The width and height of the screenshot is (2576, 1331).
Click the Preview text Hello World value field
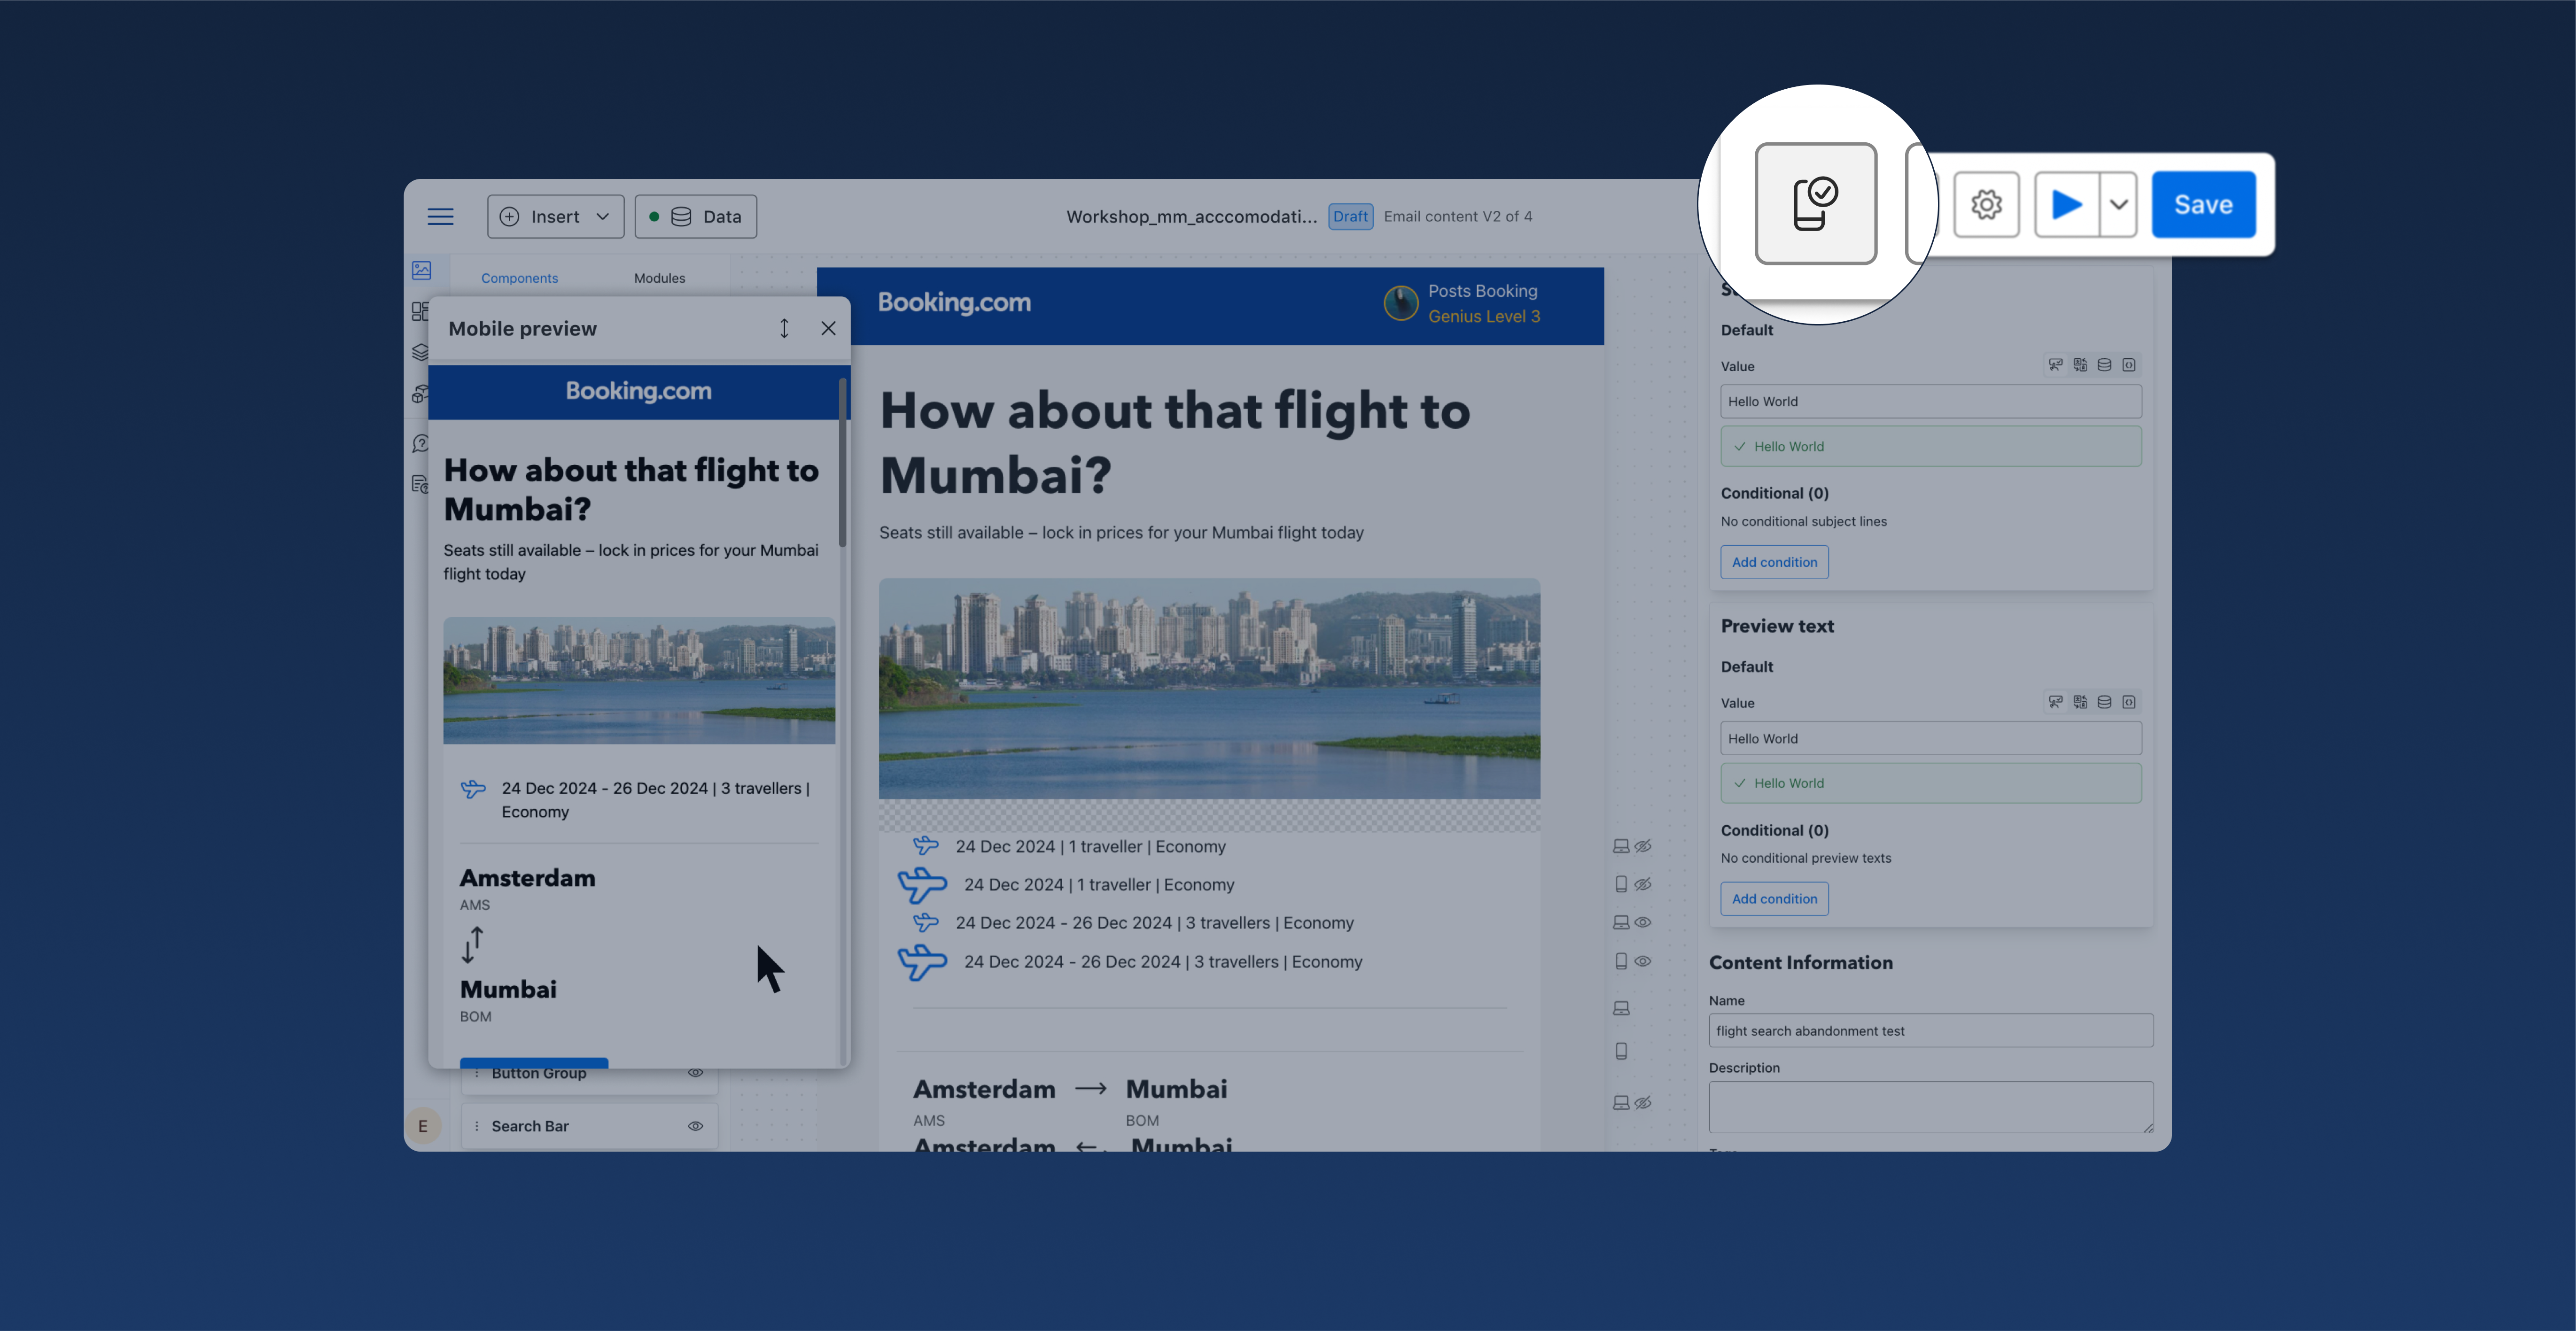(x=1931, y=739)
